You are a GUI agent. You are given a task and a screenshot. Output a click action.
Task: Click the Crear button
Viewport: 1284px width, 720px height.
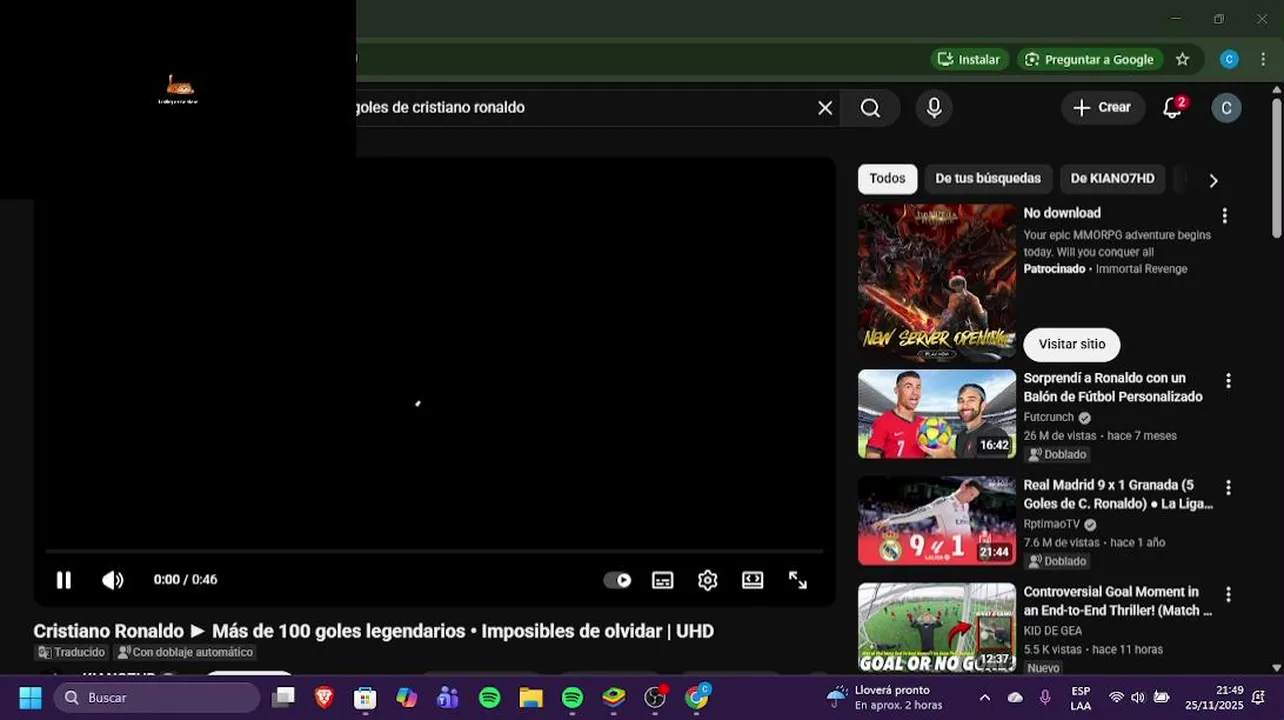[x=1102, y=108]
